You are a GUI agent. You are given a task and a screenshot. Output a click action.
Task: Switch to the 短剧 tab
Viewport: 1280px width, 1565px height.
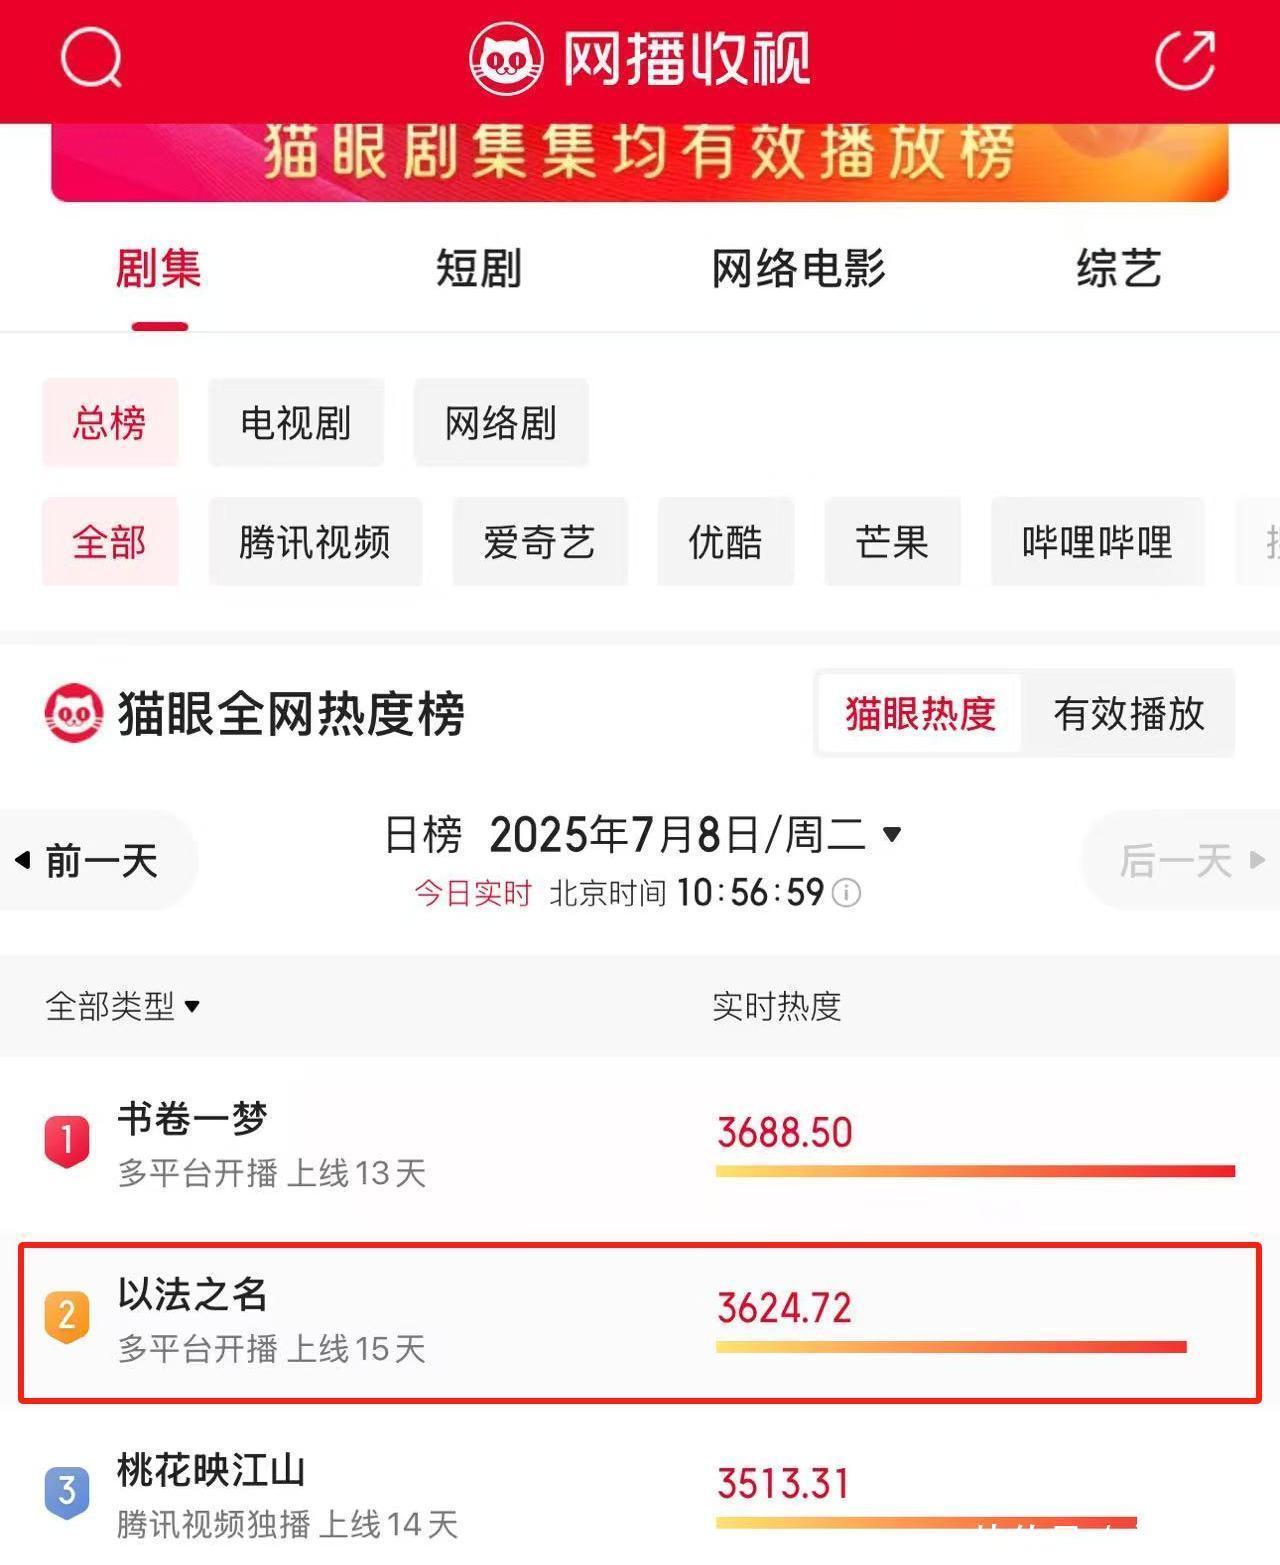point(479,269)
